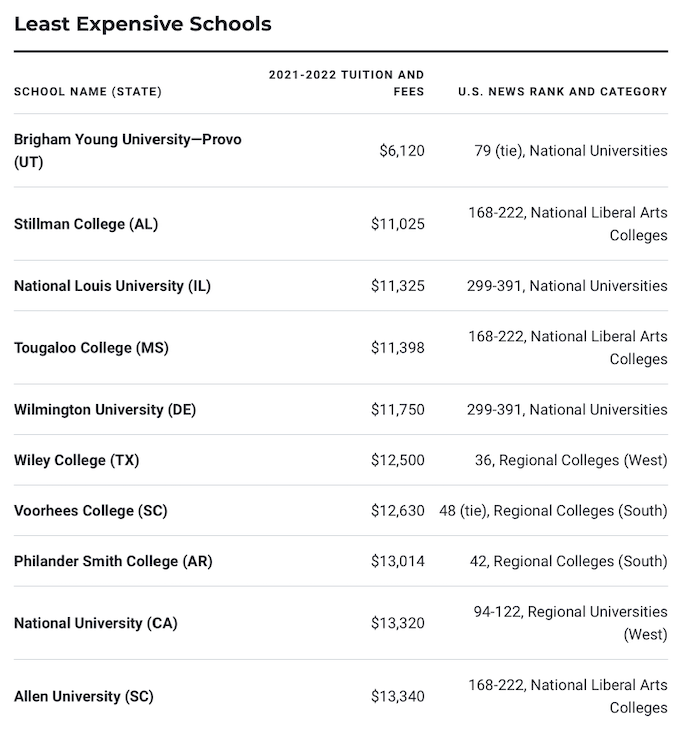Open Wilmington University (DE) school page
This screenshot has width=692, height=730.
coord(105,410)
